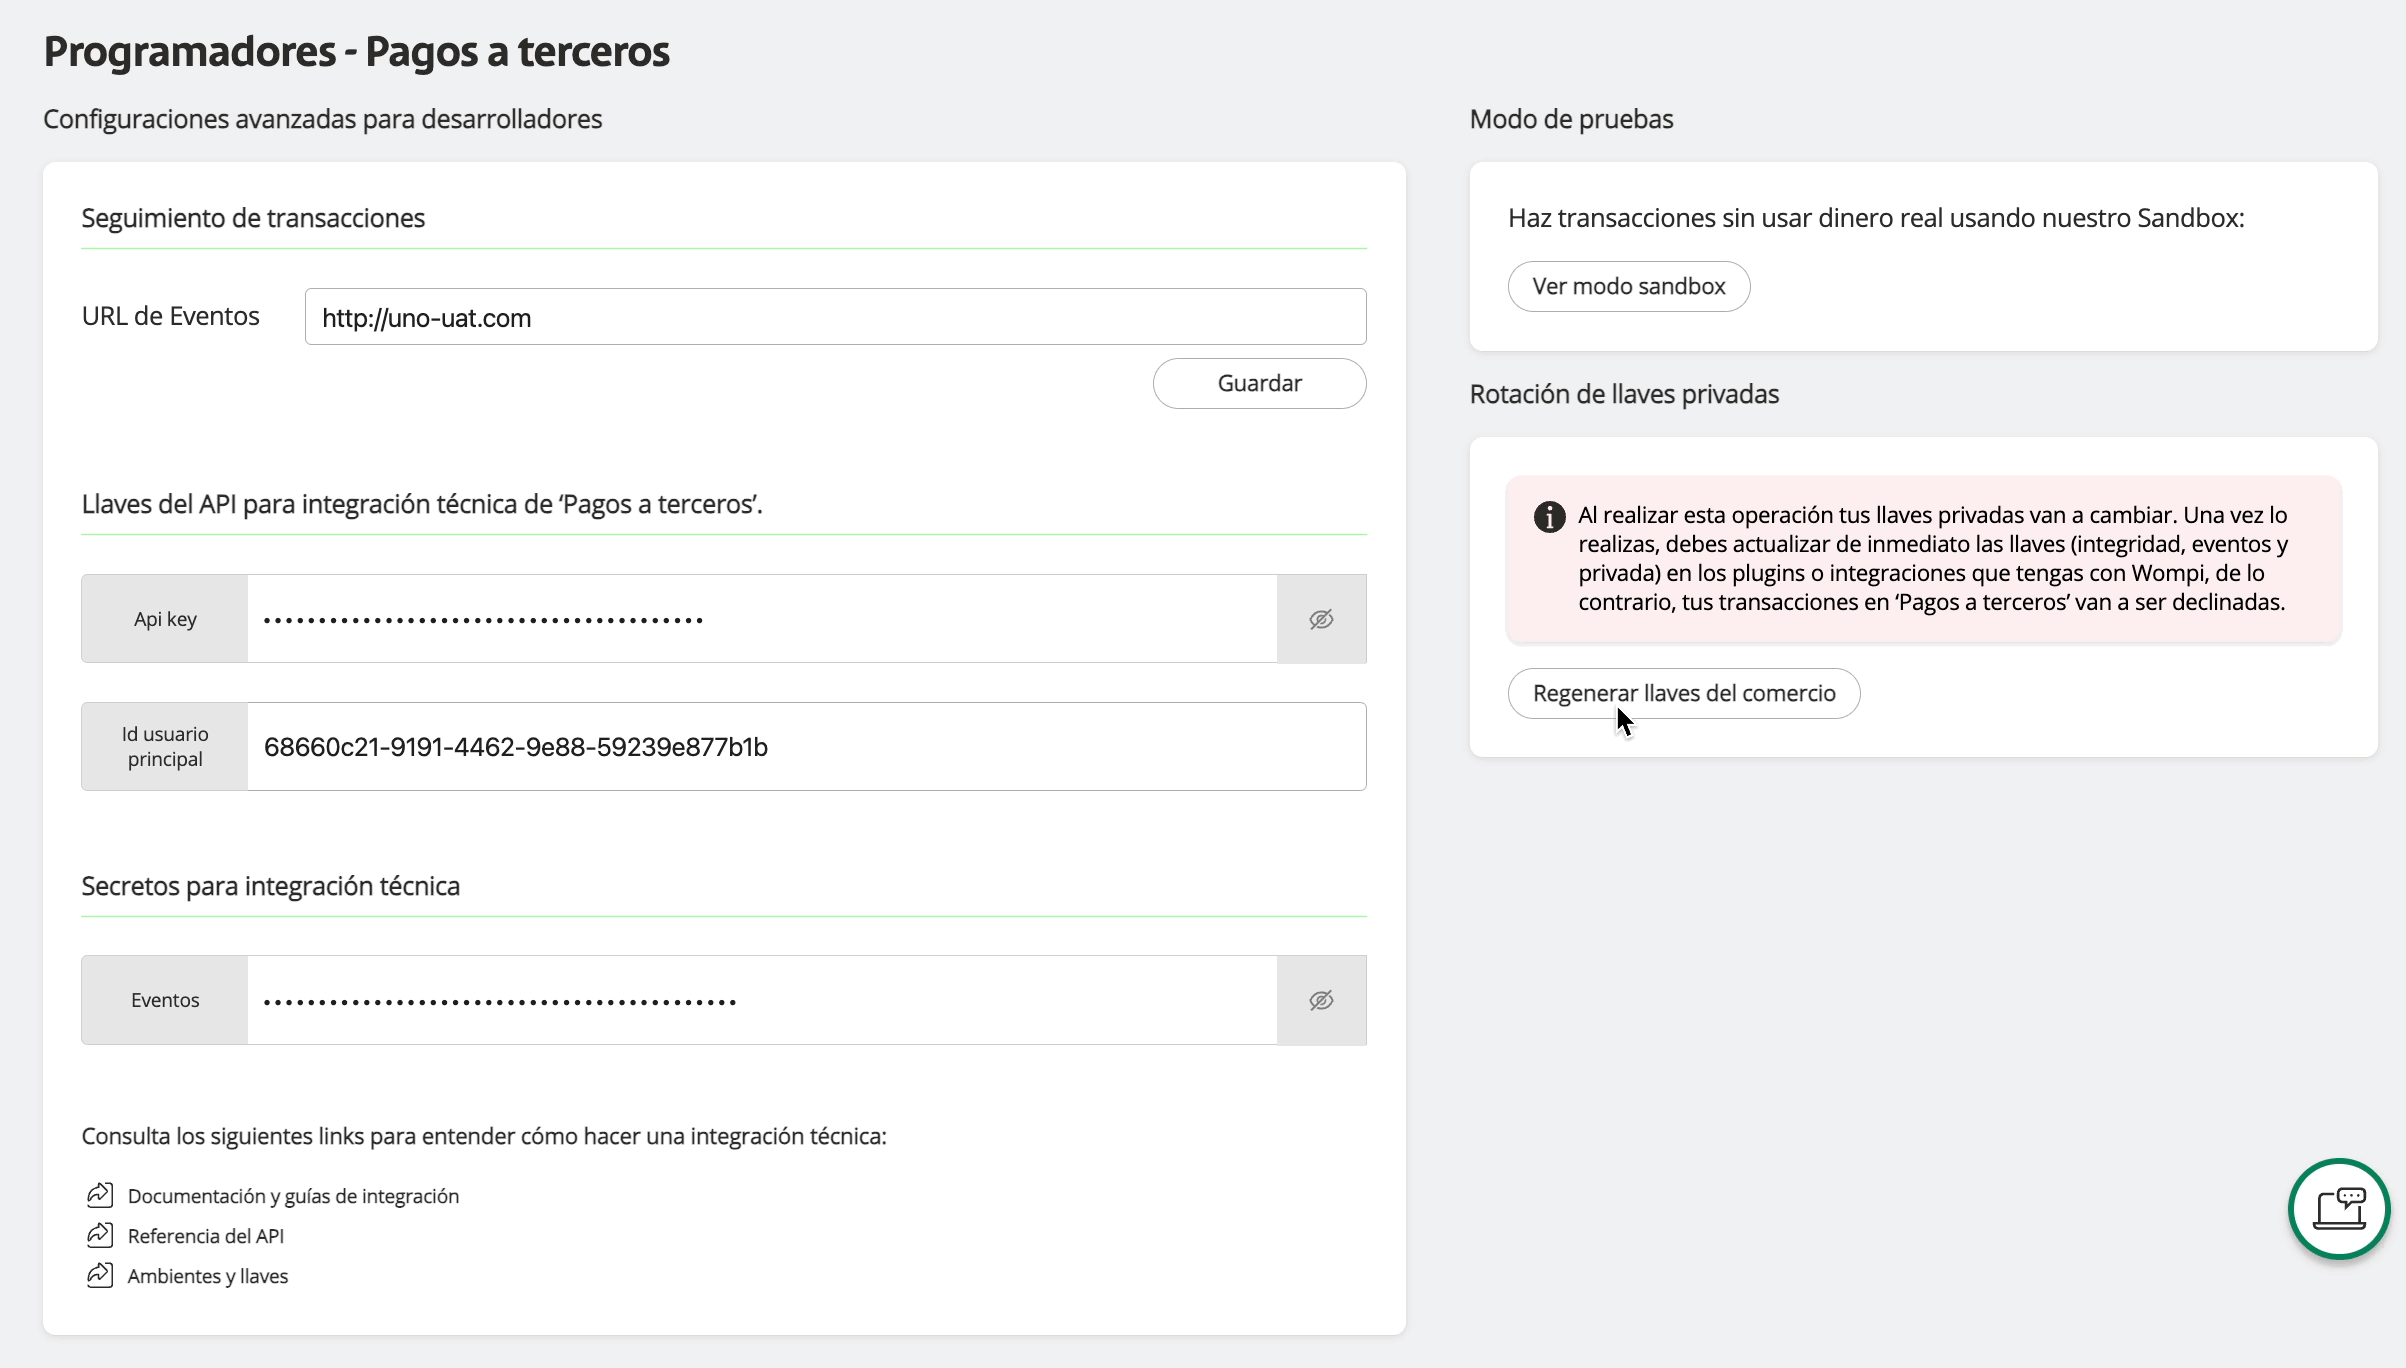This screenshot has width=2406, height=1368.
Task: Open the Referencia del API link
Action: coord(205,1234)
